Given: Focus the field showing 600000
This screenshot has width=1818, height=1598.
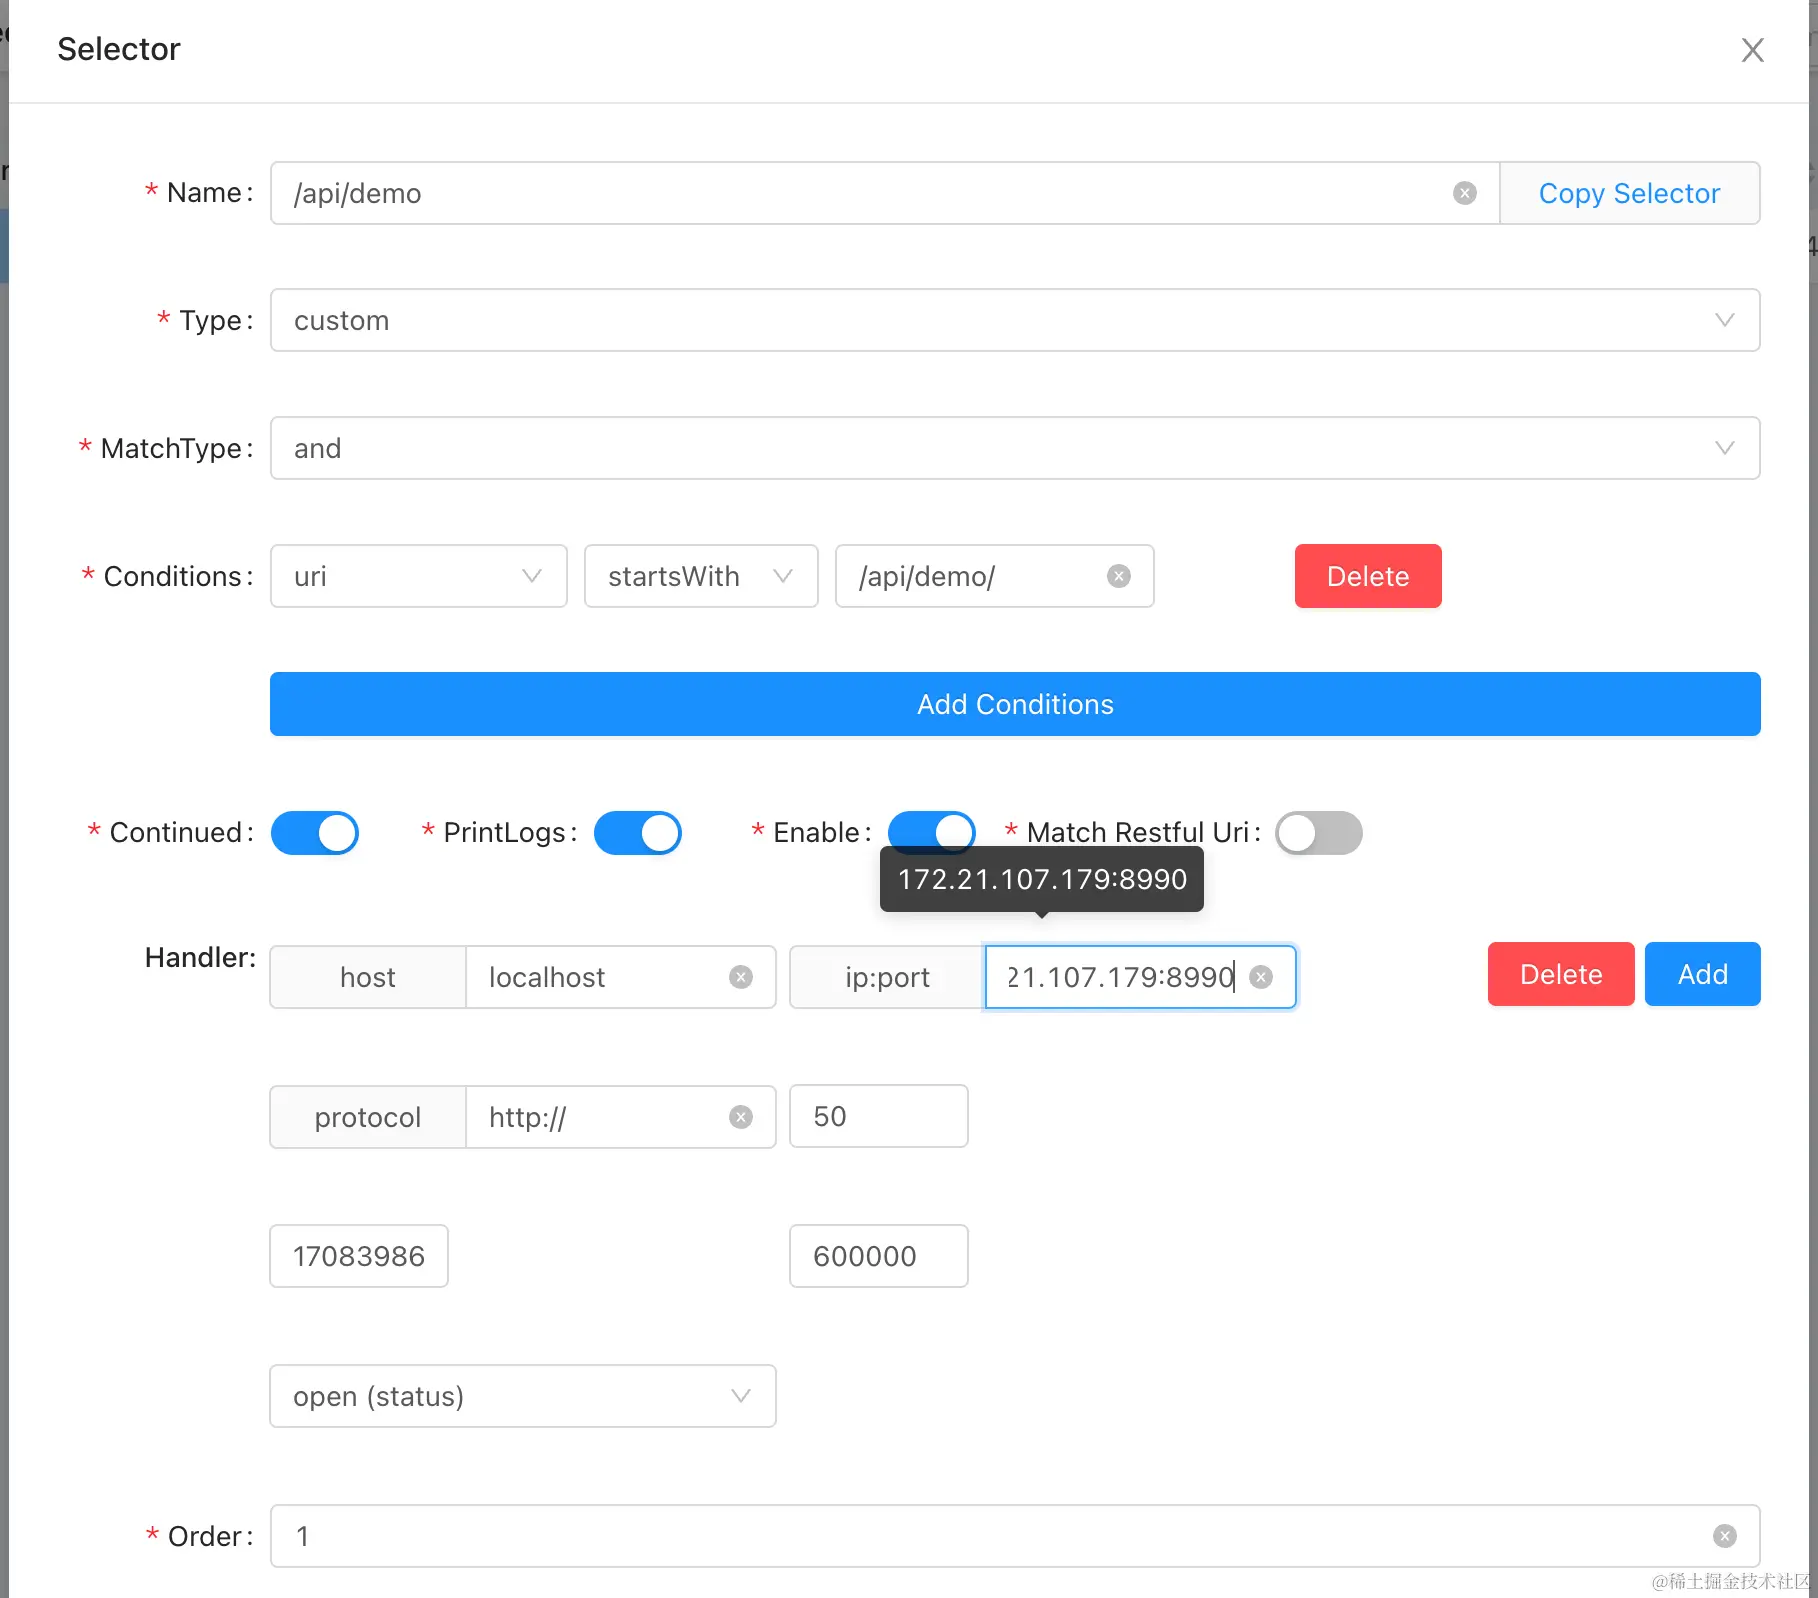Looking at the screenshot, I should tap(879, 1256).
